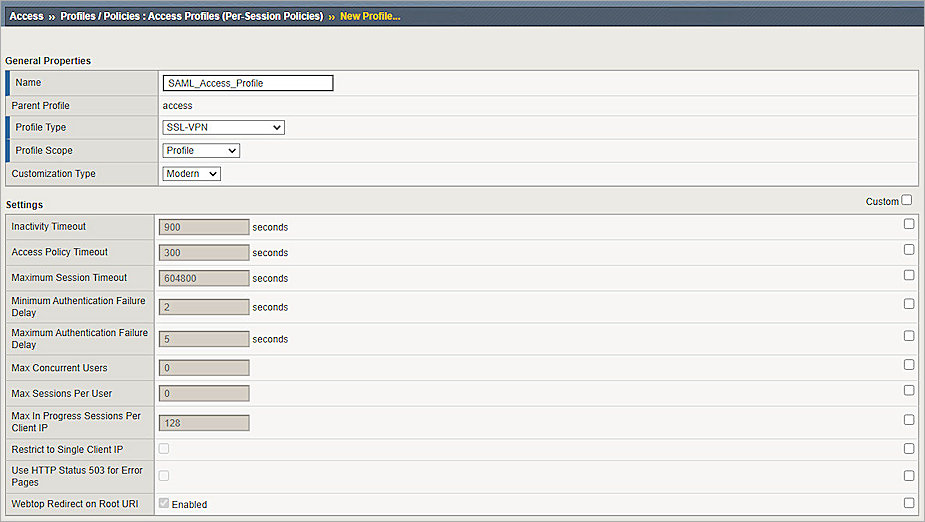The width and height of the screenshot is (925, 522).
Task: Enable custom Maximum Session Timeout checkbox
Action: (x=909, y=275)
